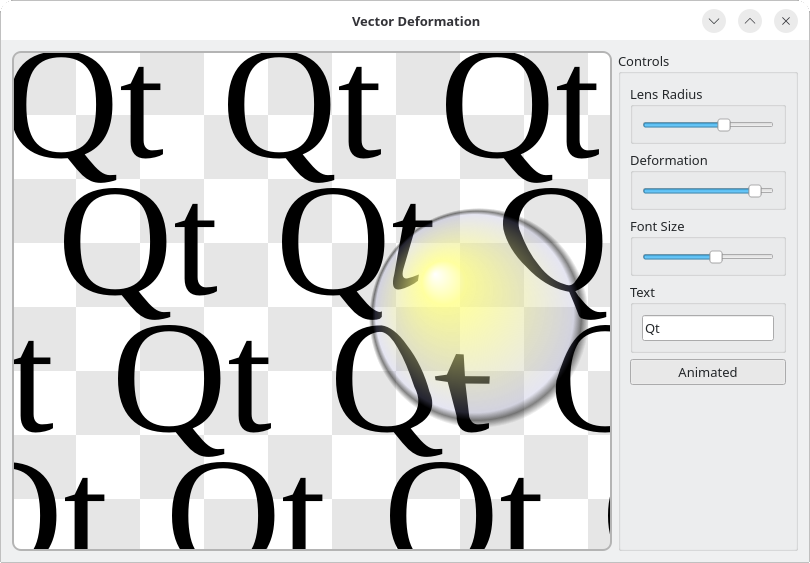Minimize window with the down chevron button
Image resolution: width=810 pixels, height=563 pixels.
pos(714,21)
